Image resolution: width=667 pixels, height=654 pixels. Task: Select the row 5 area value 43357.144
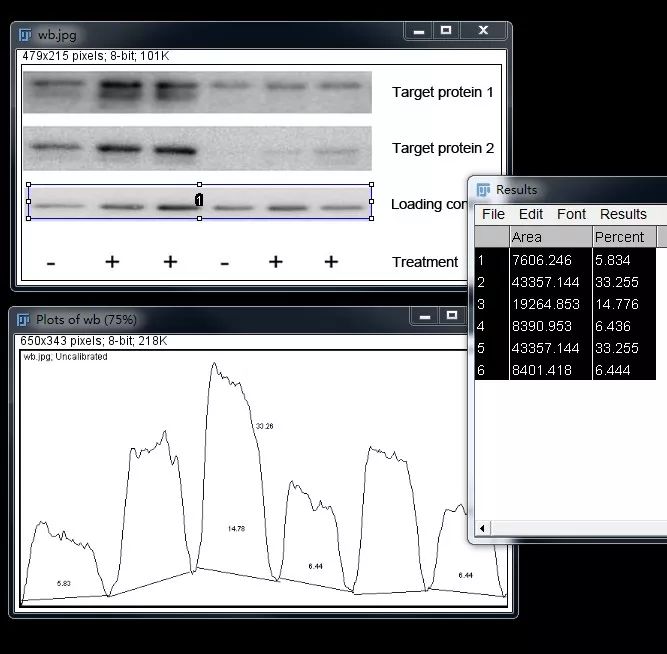point(545,348)
